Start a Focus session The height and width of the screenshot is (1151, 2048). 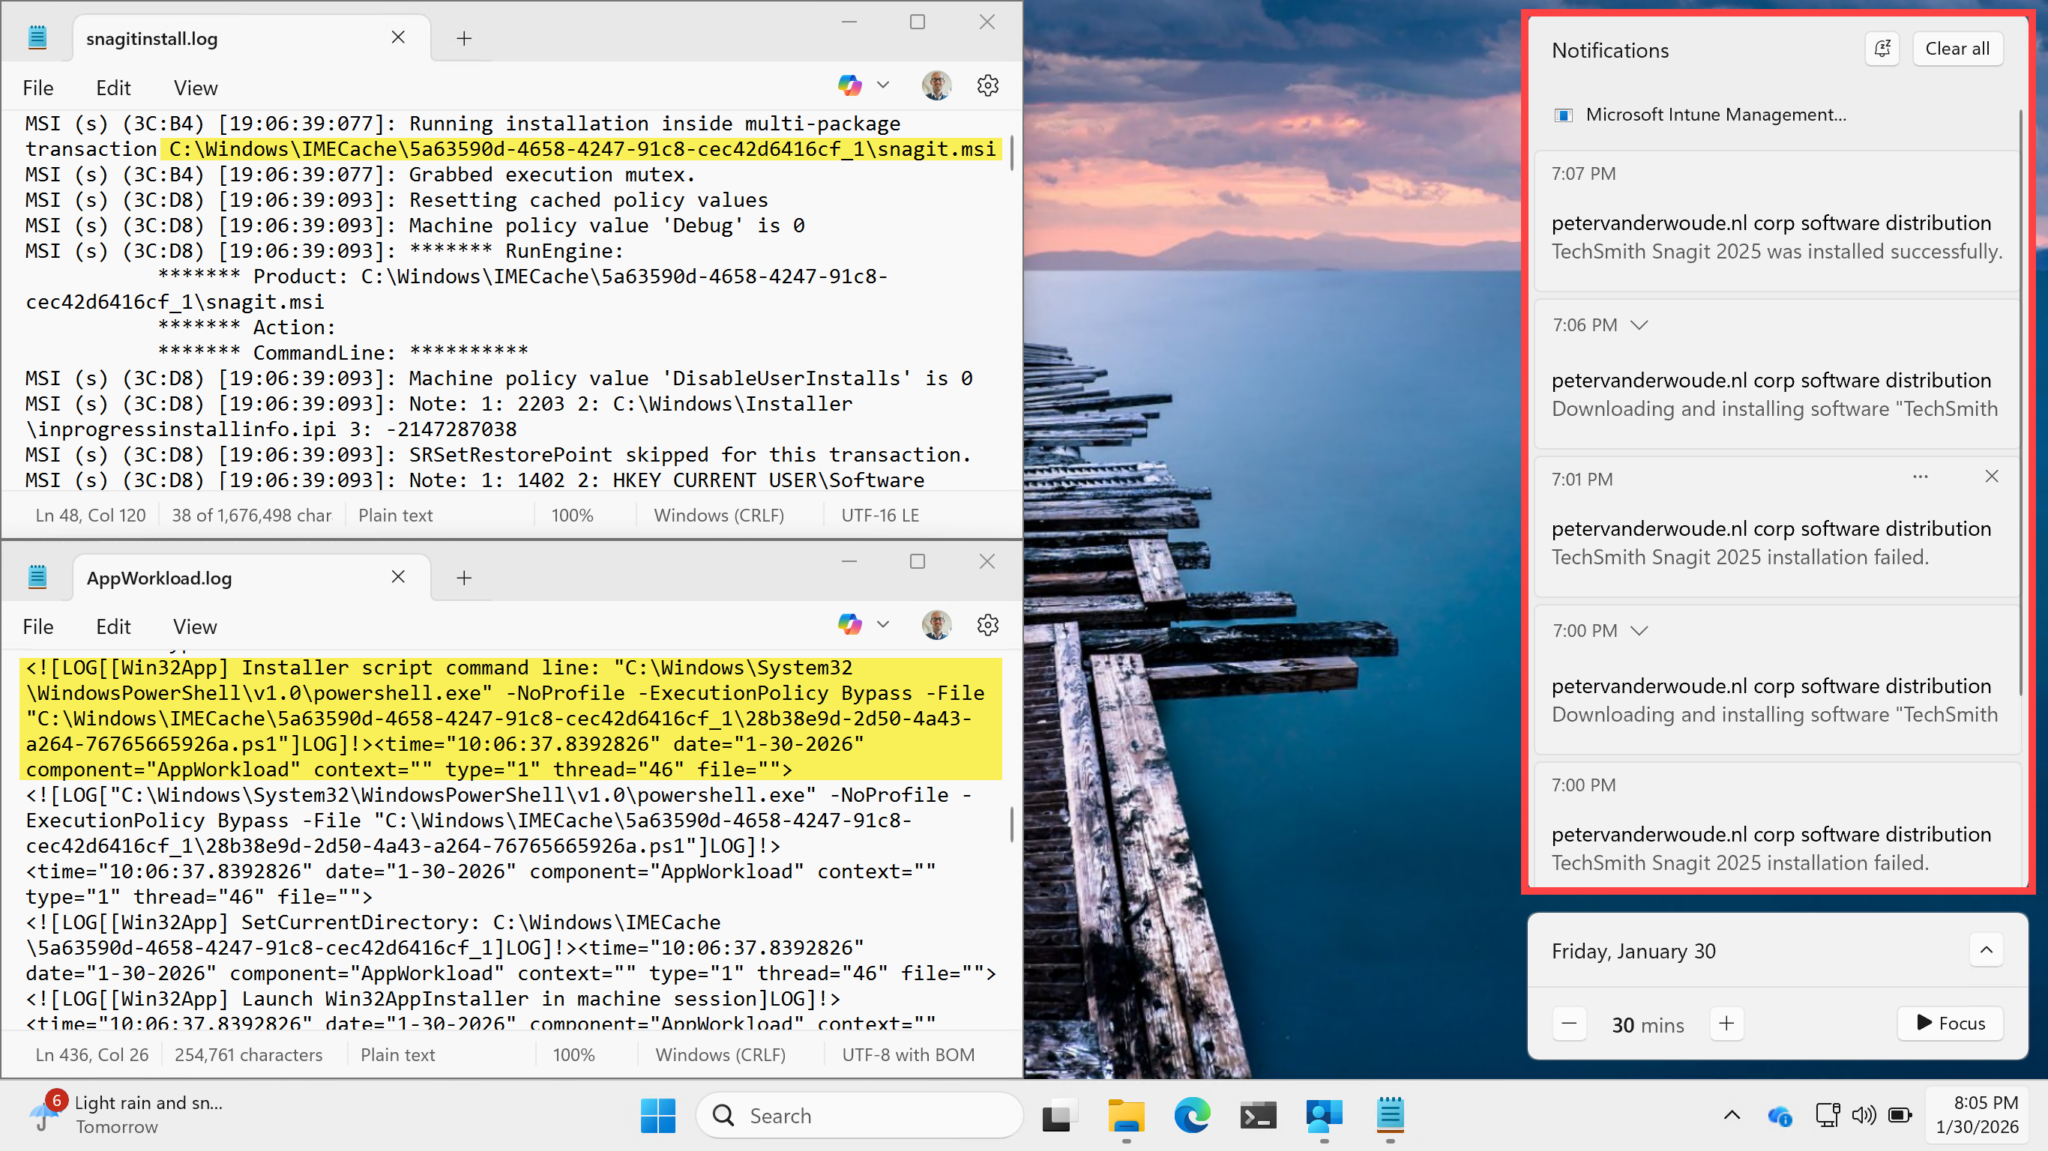1950,1023
